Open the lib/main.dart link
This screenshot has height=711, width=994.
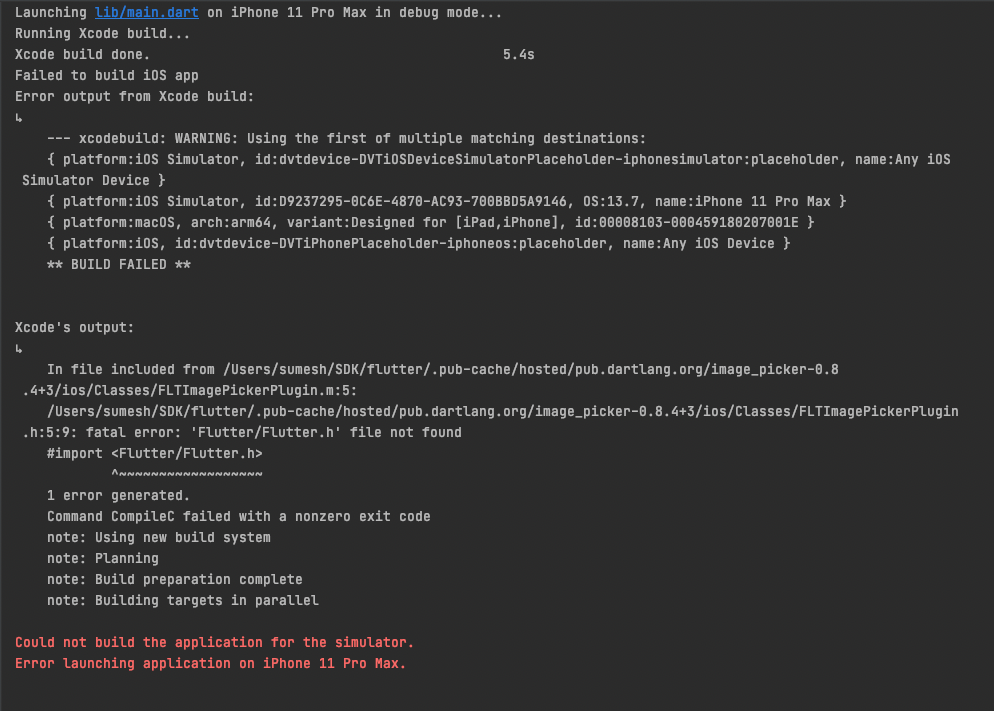click(135, 13)
